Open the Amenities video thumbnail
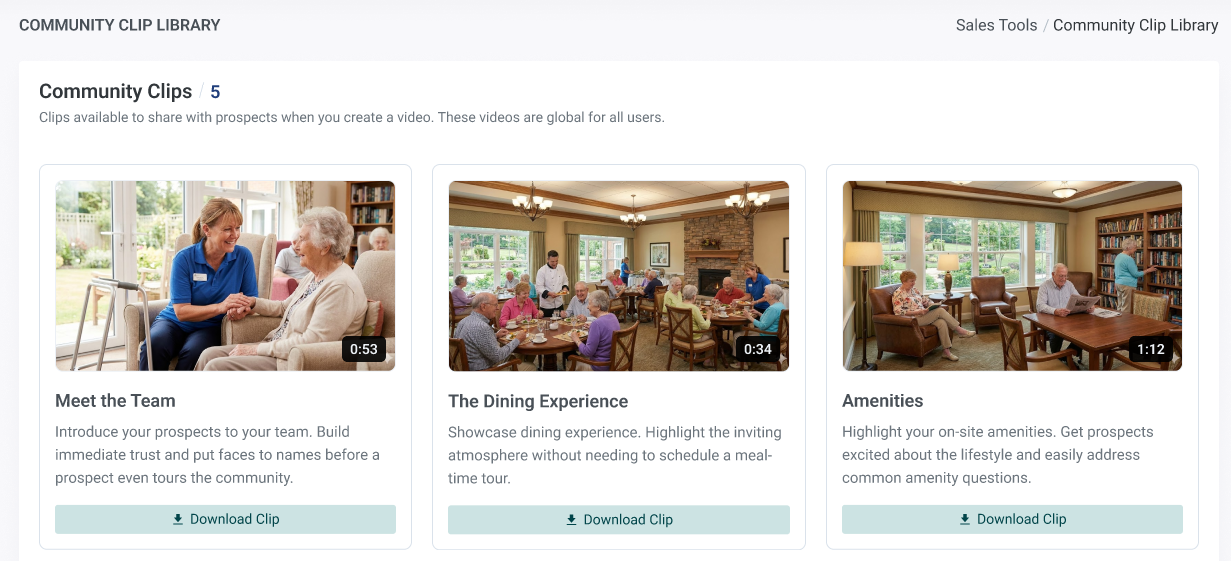 click(1012, 276)
